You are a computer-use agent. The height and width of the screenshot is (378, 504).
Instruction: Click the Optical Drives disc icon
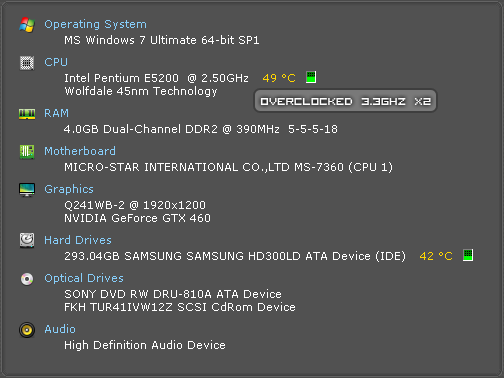coord(27,279)
